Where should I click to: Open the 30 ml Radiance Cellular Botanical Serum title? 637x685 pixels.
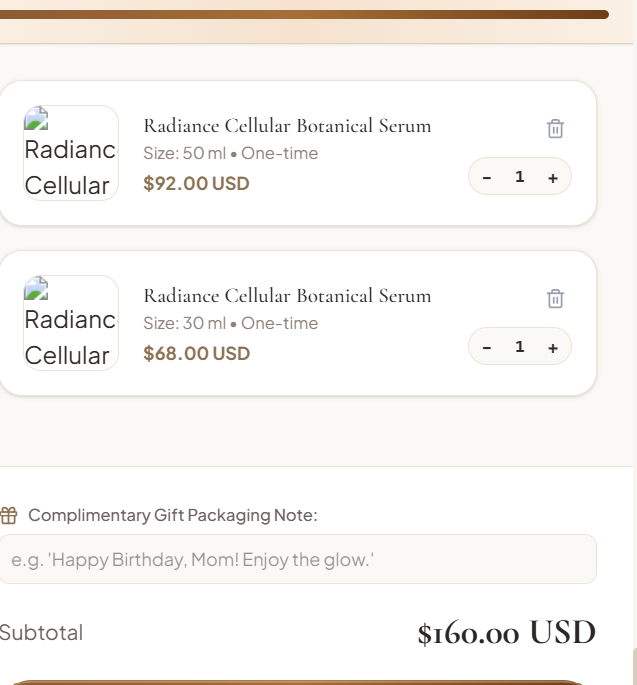287,296
